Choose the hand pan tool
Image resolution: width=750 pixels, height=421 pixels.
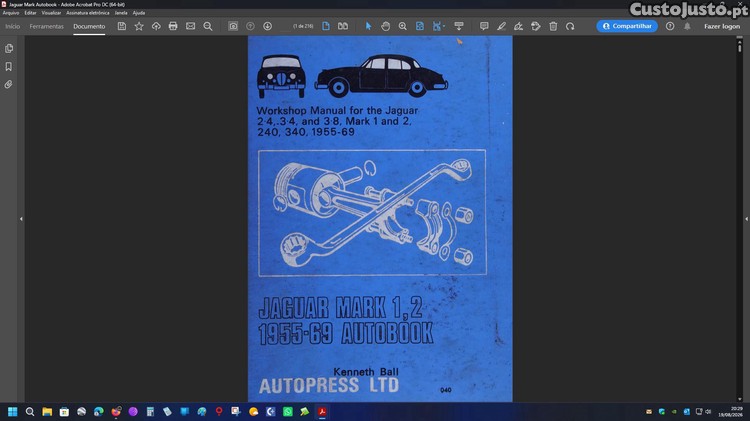386,26
